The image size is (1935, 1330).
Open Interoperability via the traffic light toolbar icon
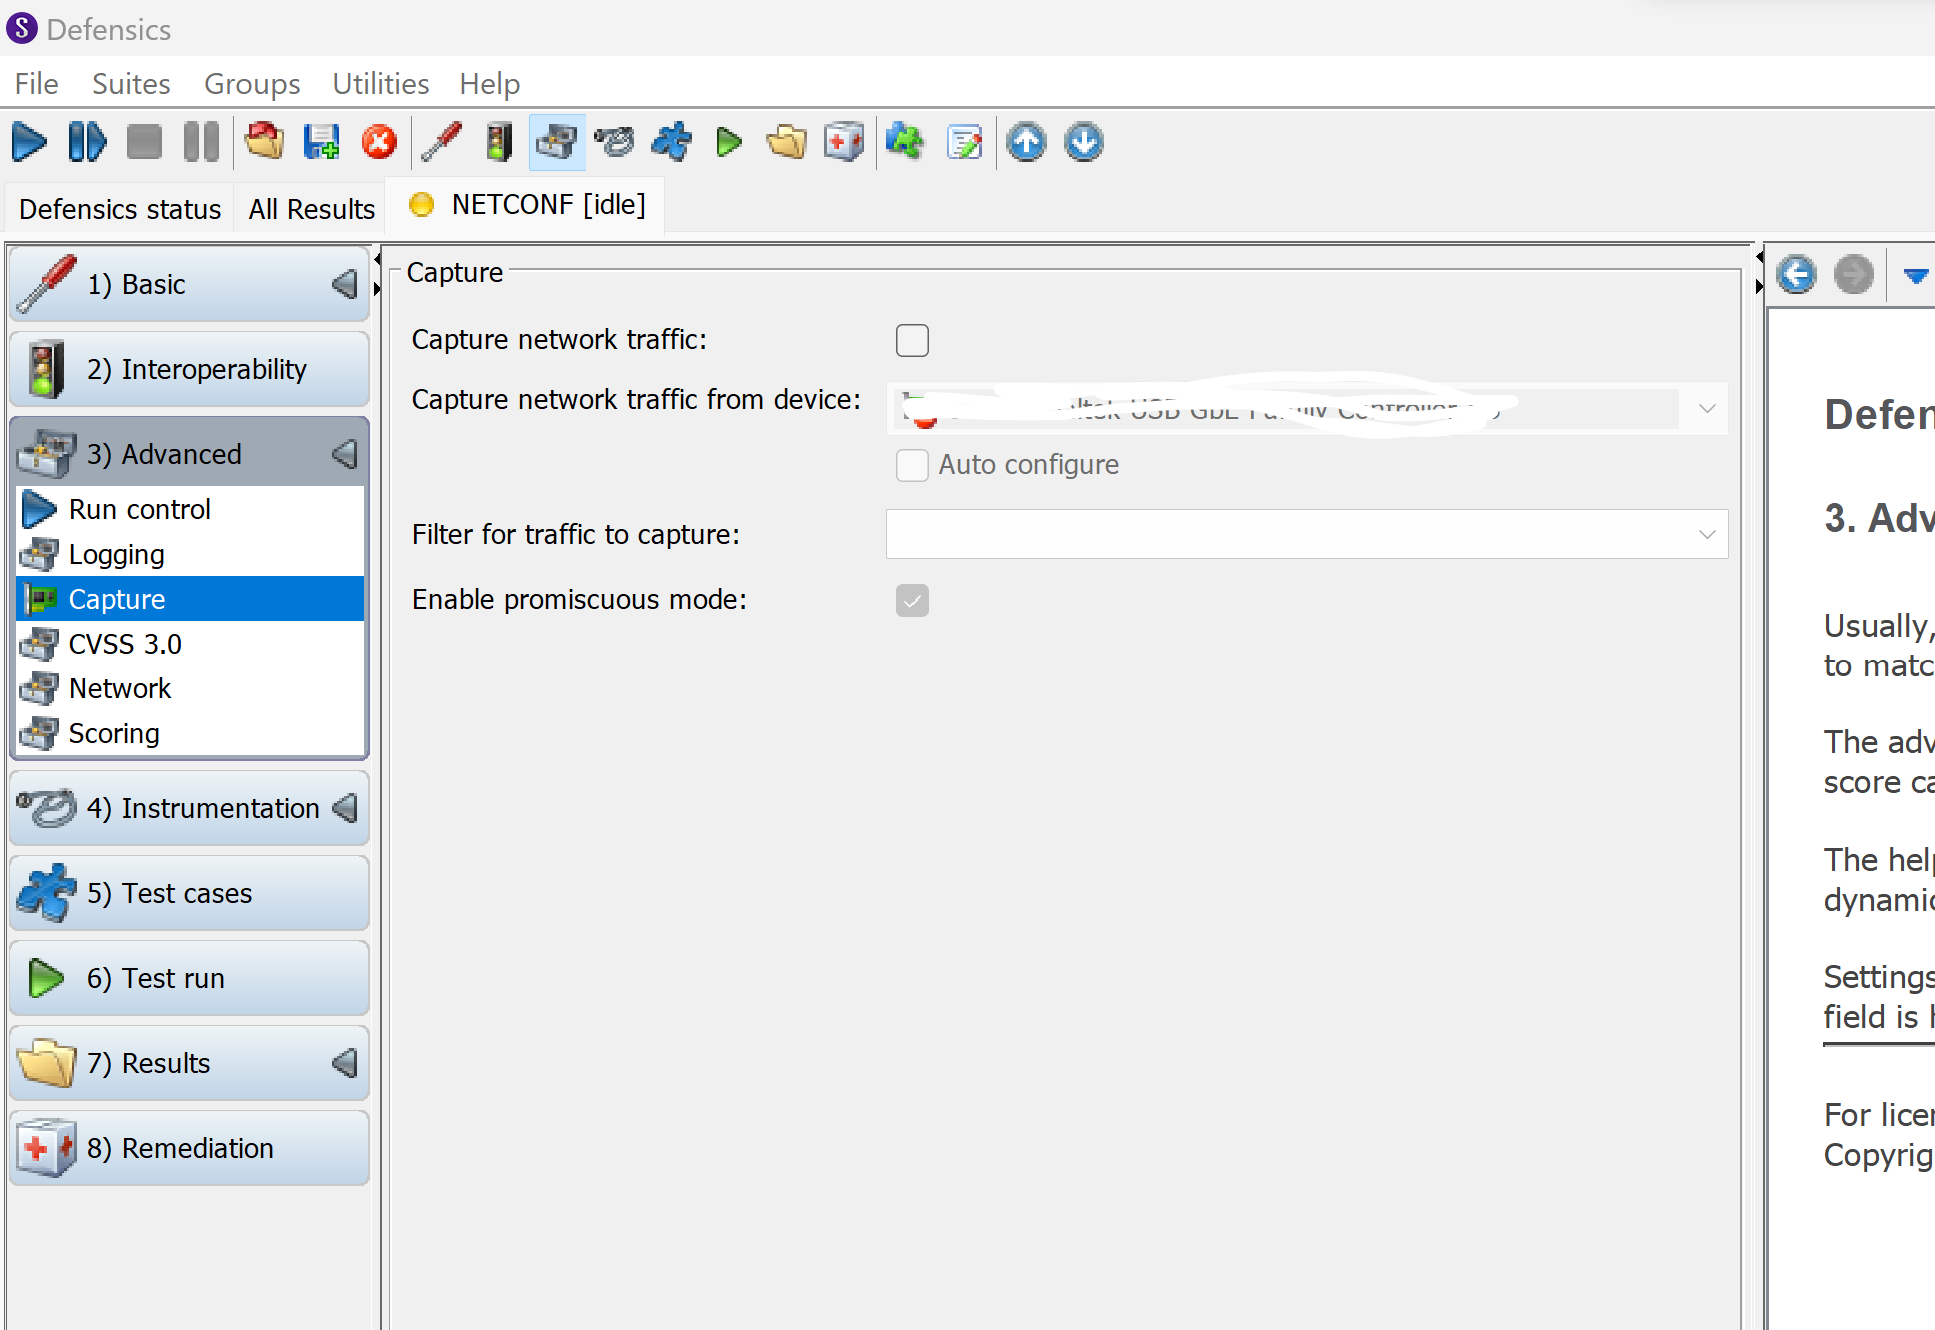(x=499, y=142)
